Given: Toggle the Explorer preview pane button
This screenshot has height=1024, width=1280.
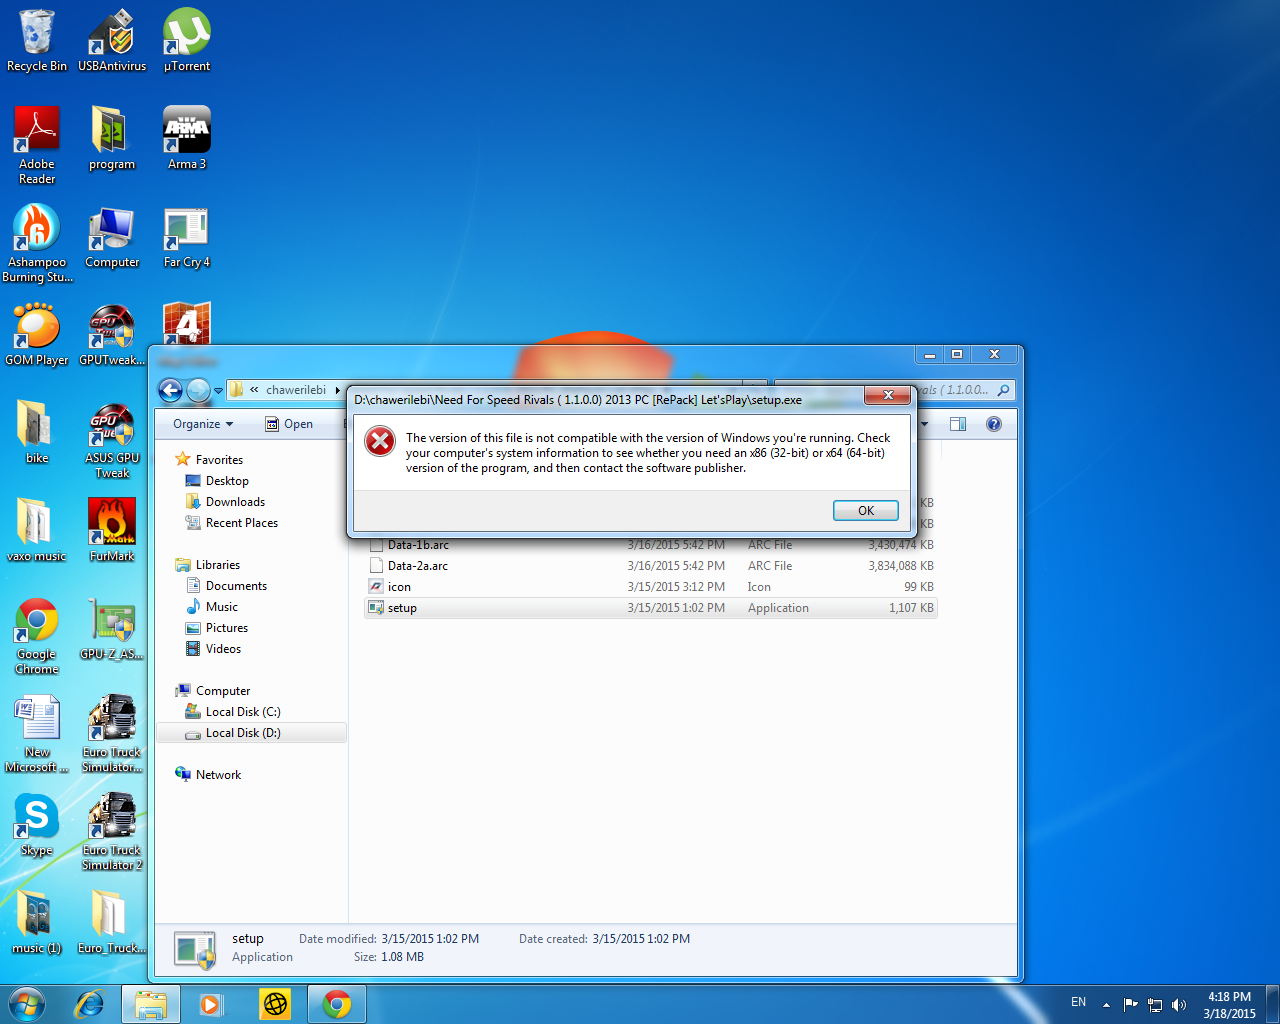Looking at the screenshot, I should click(x=958, y=424).
